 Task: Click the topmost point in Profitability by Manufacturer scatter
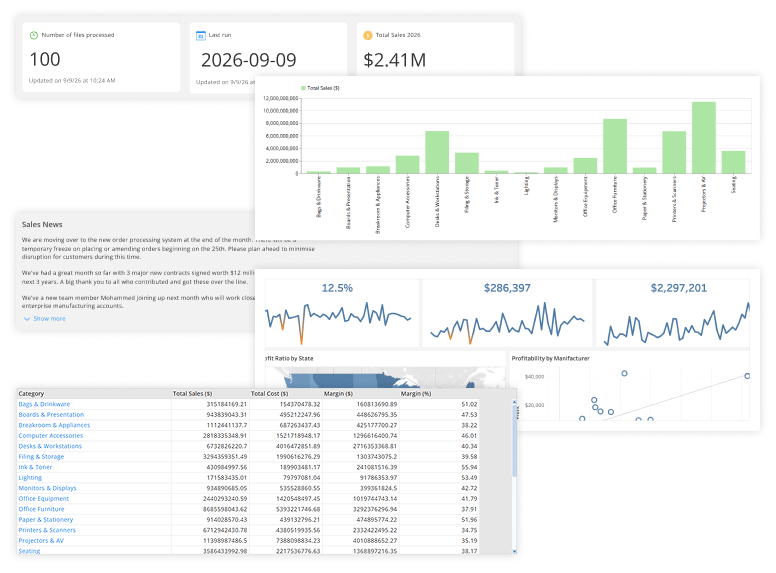[625, 373]
